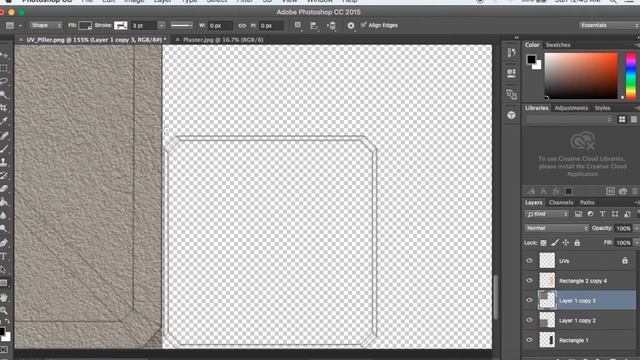Click the path operations icon
Viewport: 640px width, 360px height.
coord(298,25)
